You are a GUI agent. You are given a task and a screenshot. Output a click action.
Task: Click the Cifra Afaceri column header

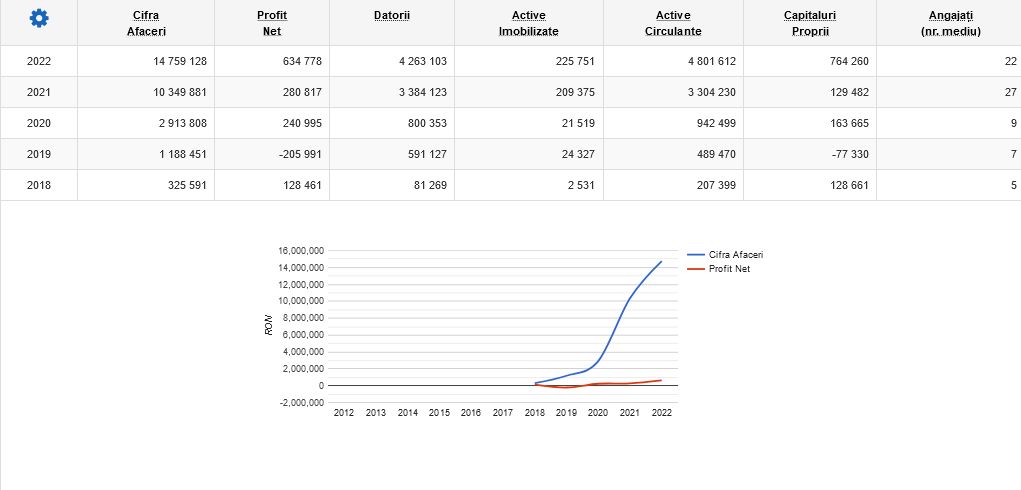coord(146,23)
